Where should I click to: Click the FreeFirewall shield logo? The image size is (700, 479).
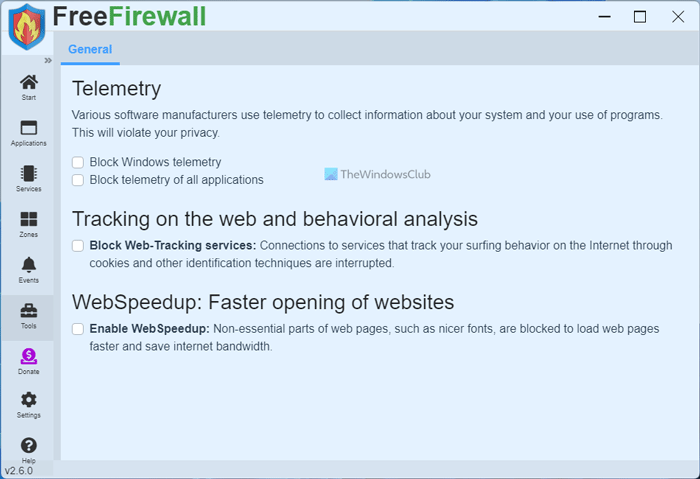26,27
